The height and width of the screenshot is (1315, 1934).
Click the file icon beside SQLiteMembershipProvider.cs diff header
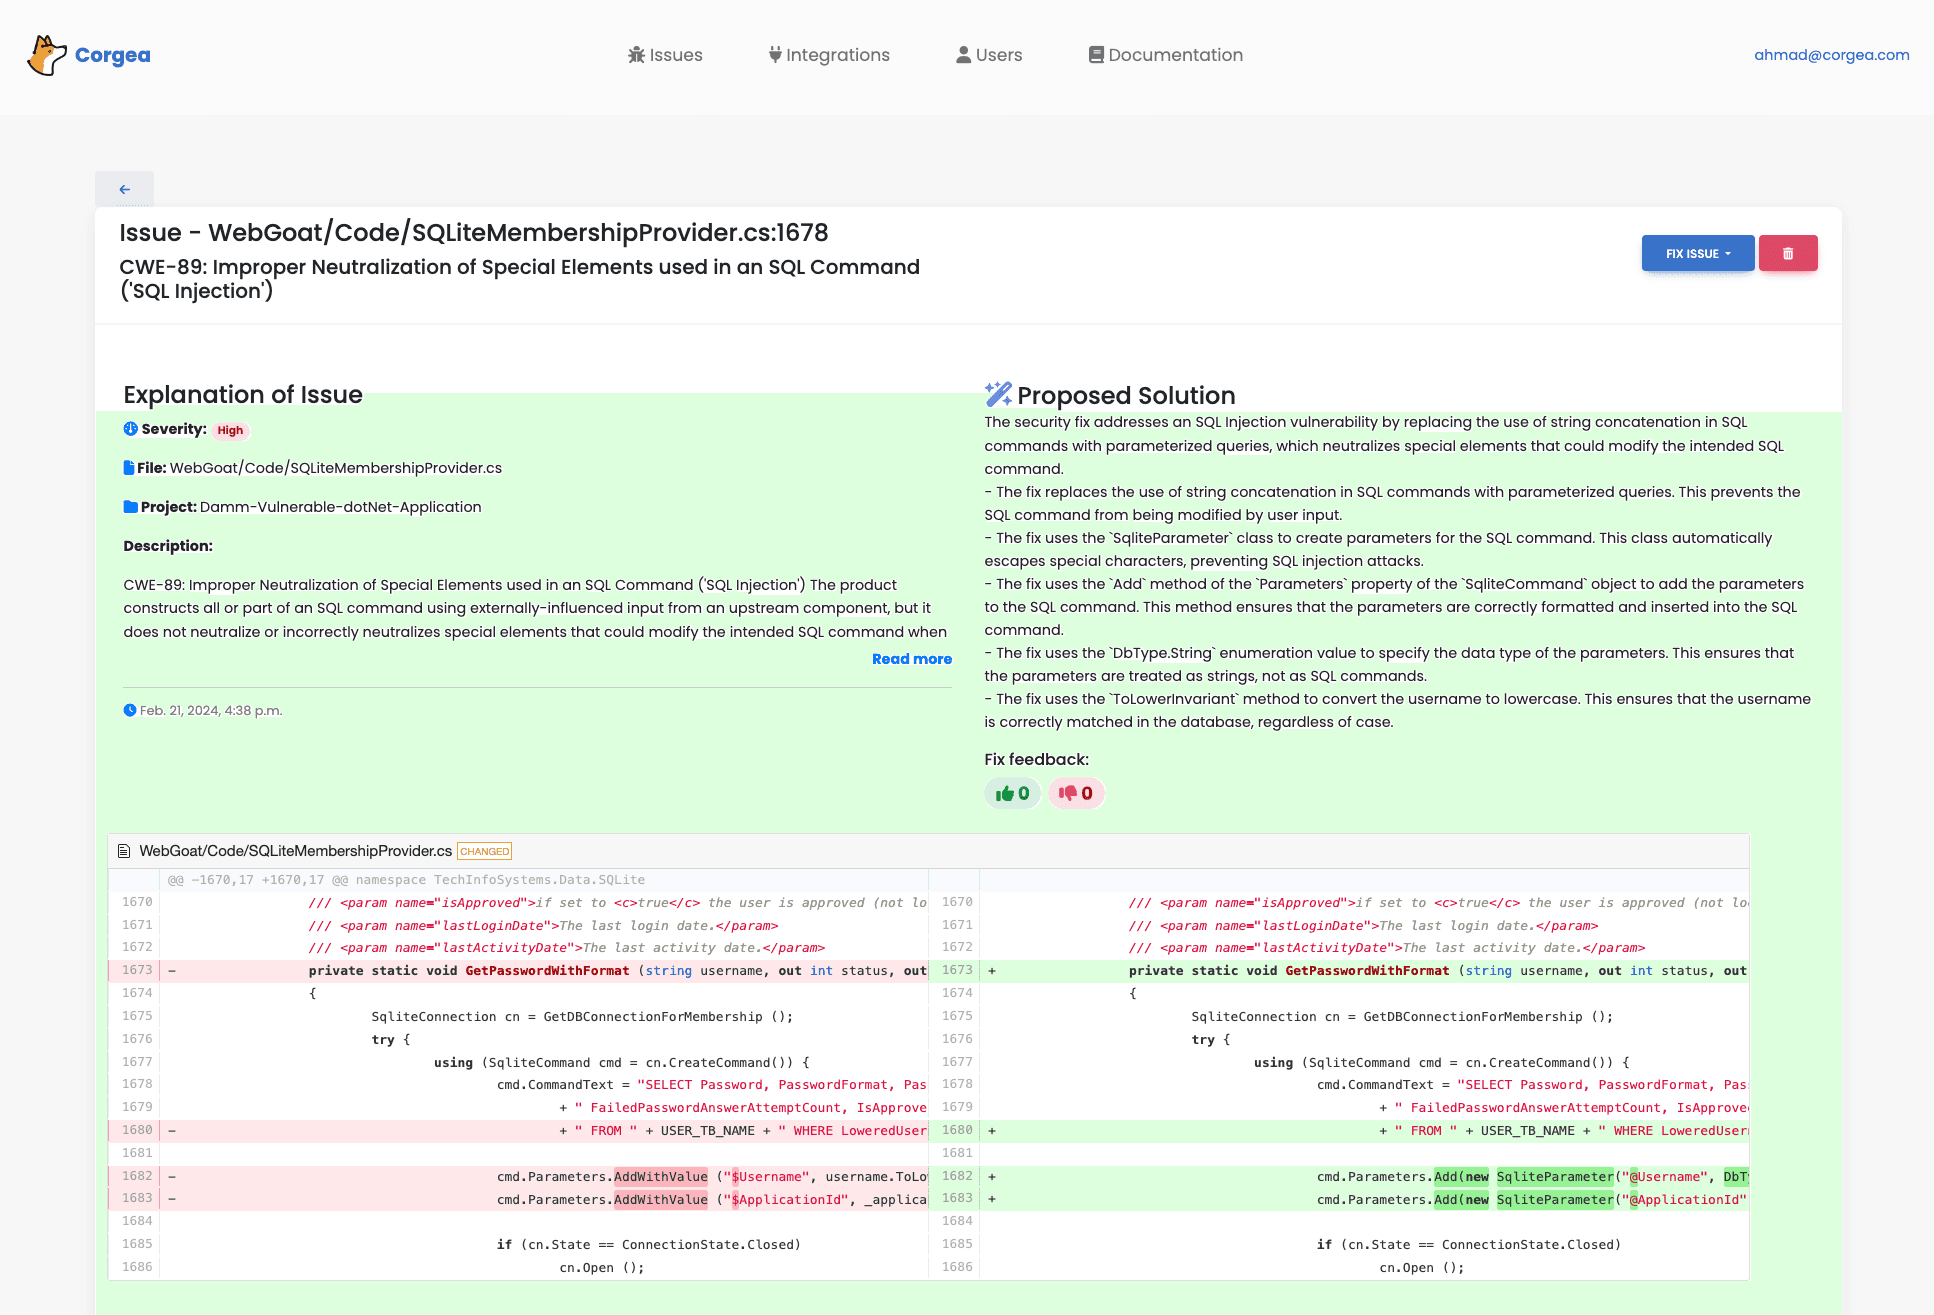pos(124,851)
